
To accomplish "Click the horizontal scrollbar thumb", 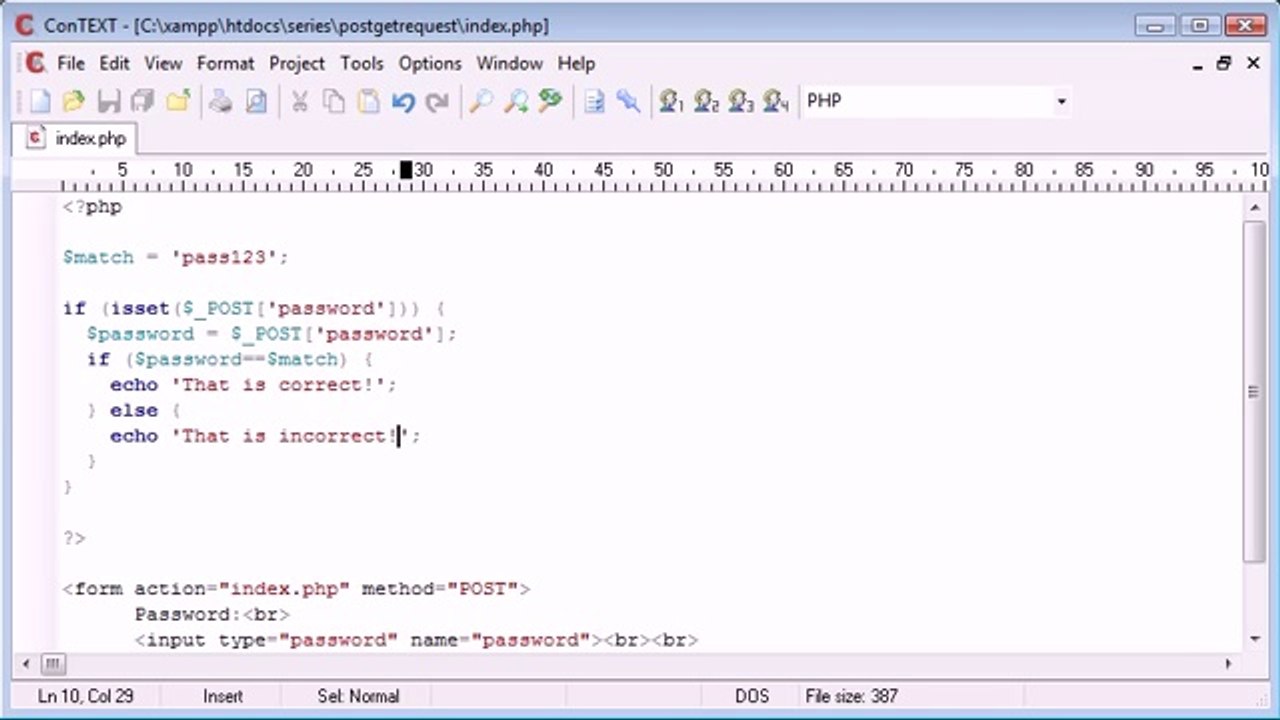I will pos(53,663).
